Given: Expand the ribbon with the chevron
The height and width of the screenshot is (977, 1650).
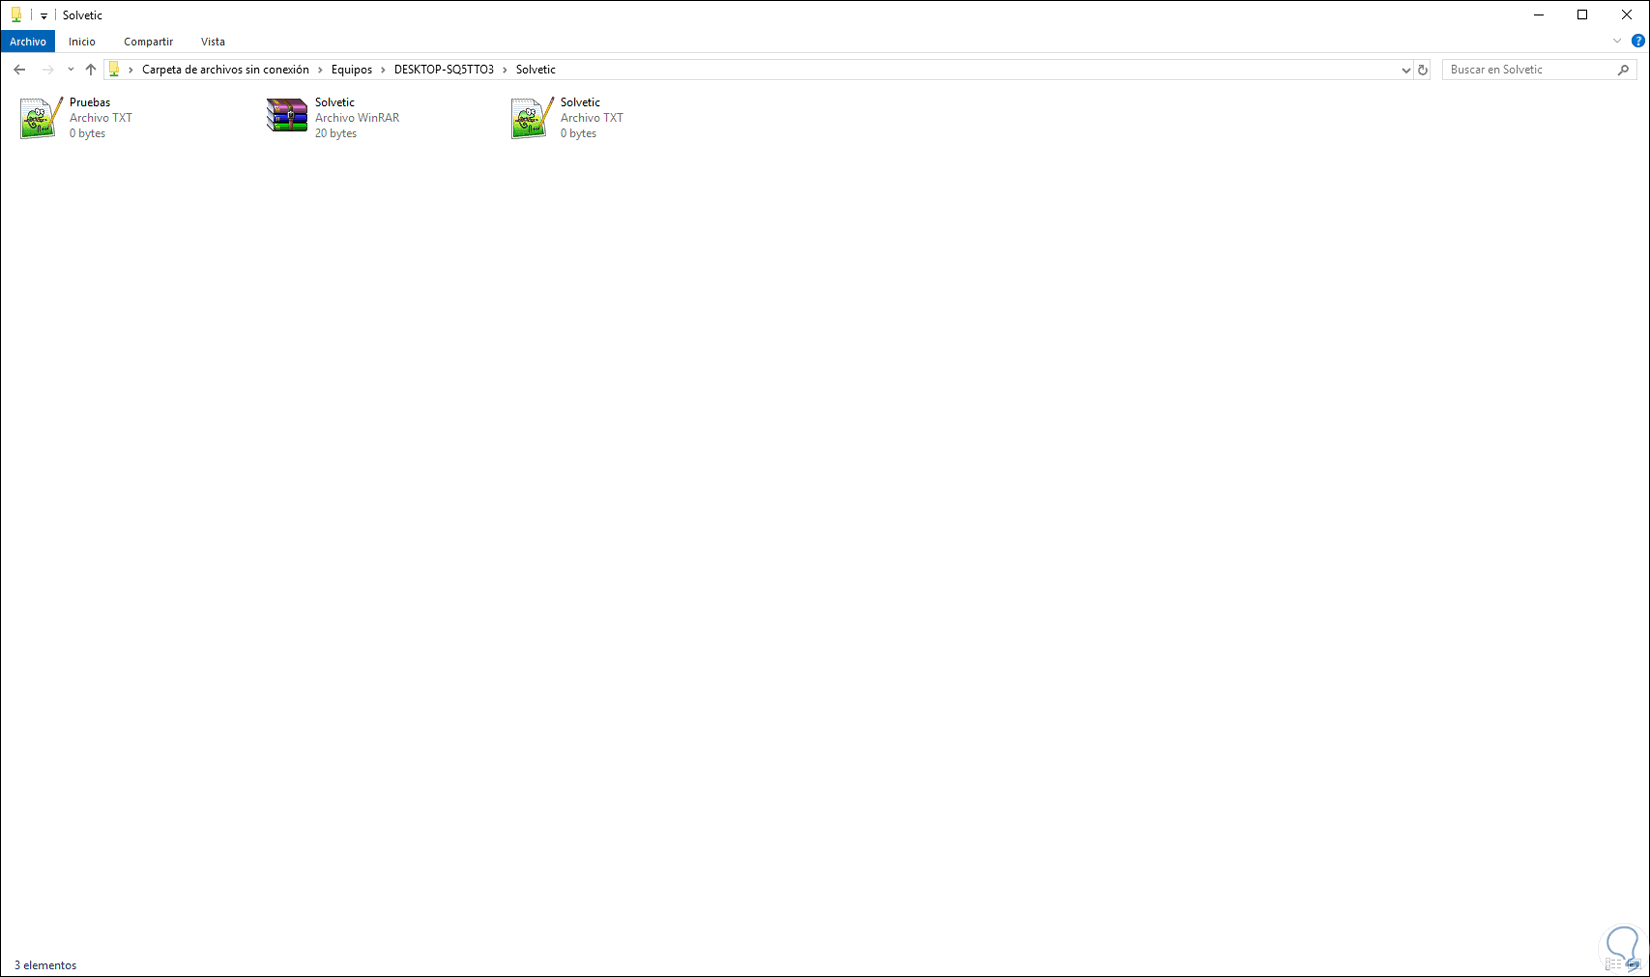Looking at the screenshot, I should (x=1617, y=41).
